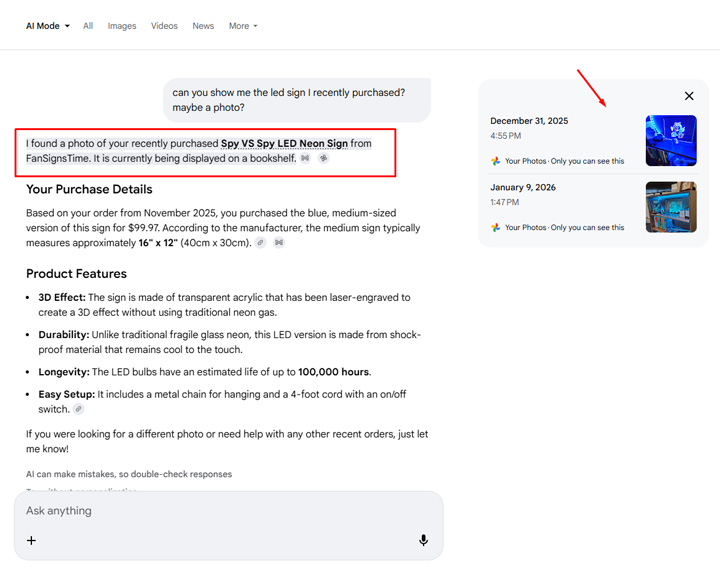Screen dimensions: 720x570
Task: Open the link icon after "(40cm x 30cm)."
Action: (x=260, y=242)
